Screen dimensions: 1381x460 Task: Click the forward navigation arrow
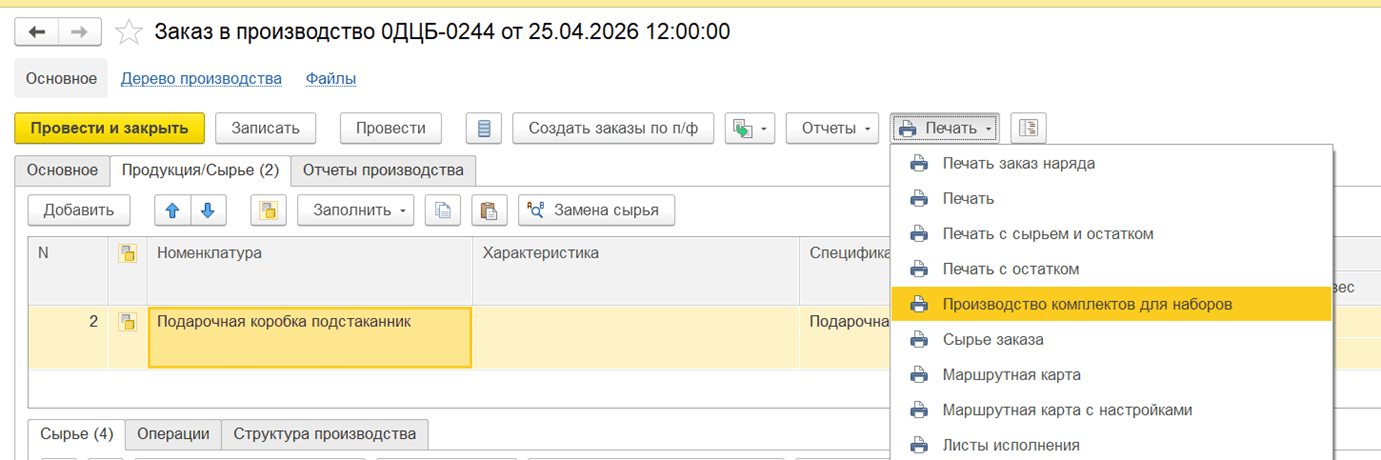pos(80,32)
